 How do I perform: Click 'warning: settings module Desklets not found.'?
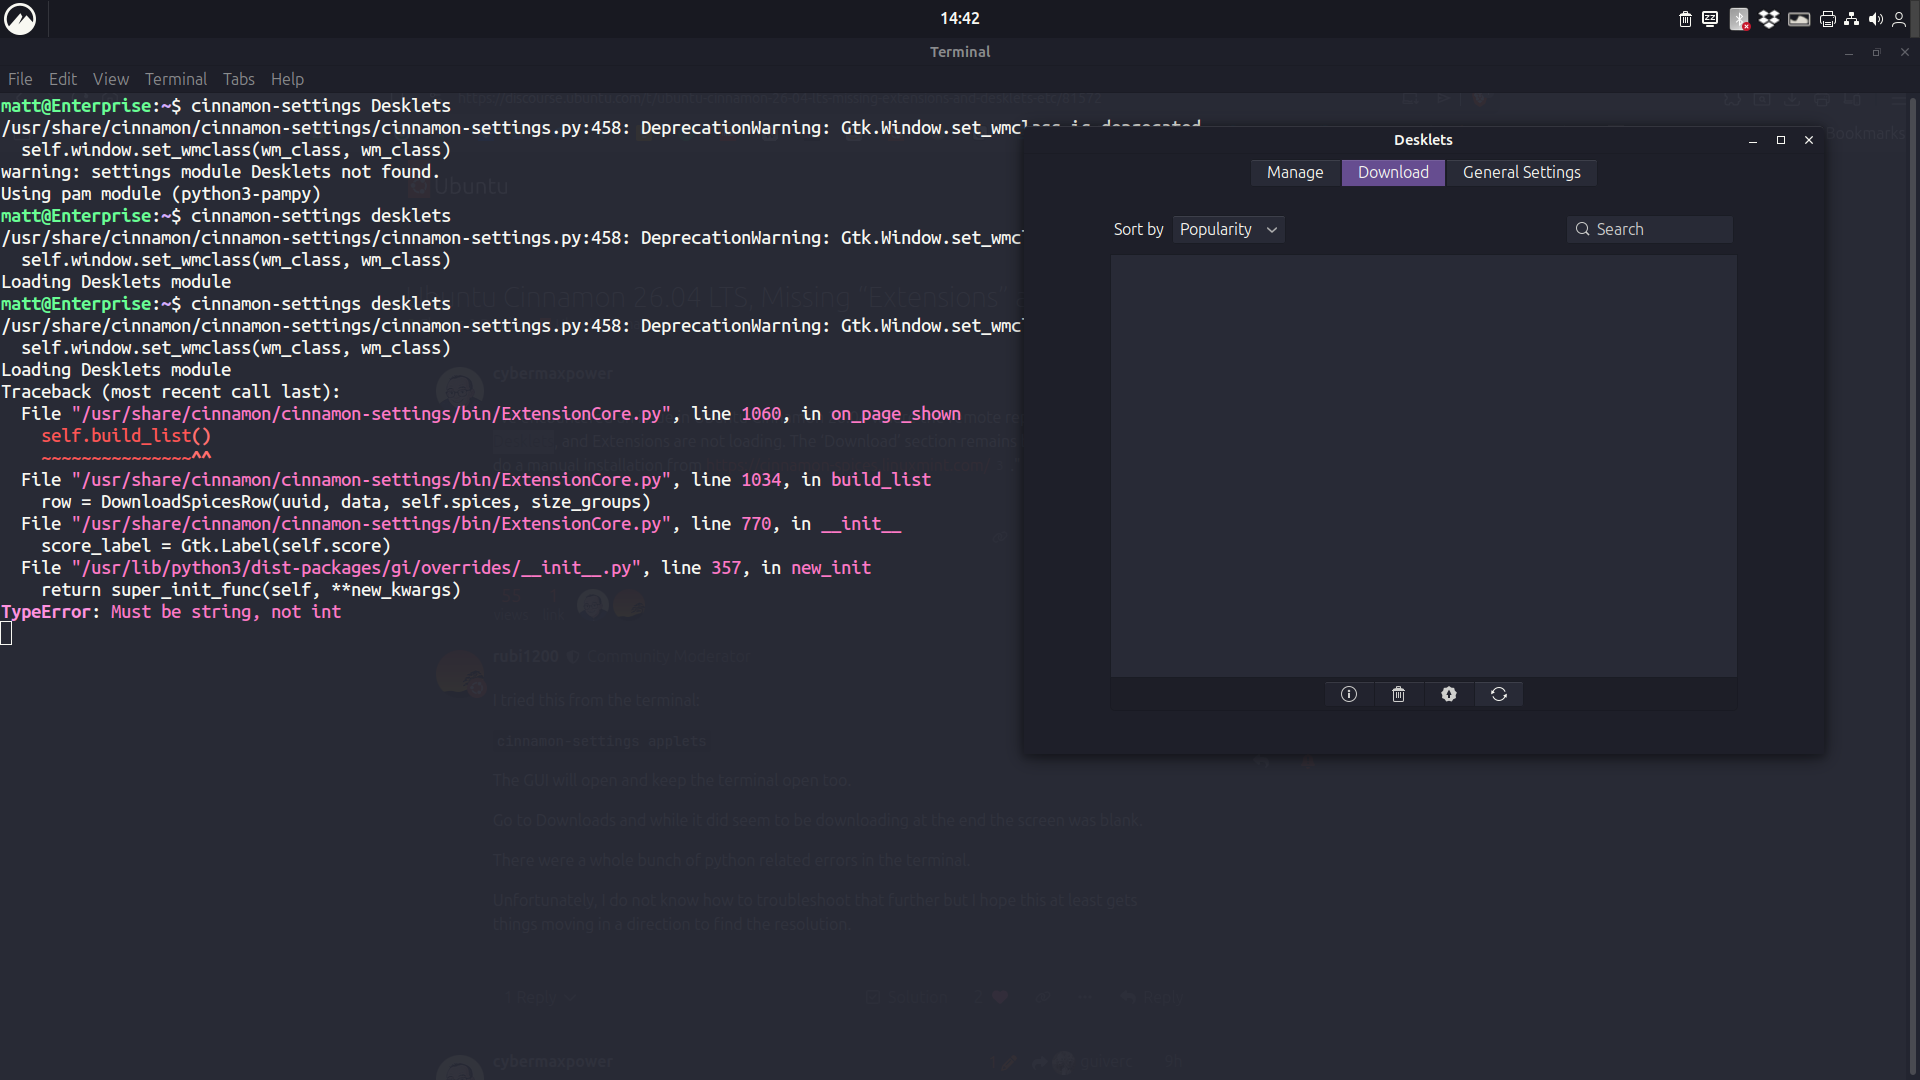click(221, 172)
